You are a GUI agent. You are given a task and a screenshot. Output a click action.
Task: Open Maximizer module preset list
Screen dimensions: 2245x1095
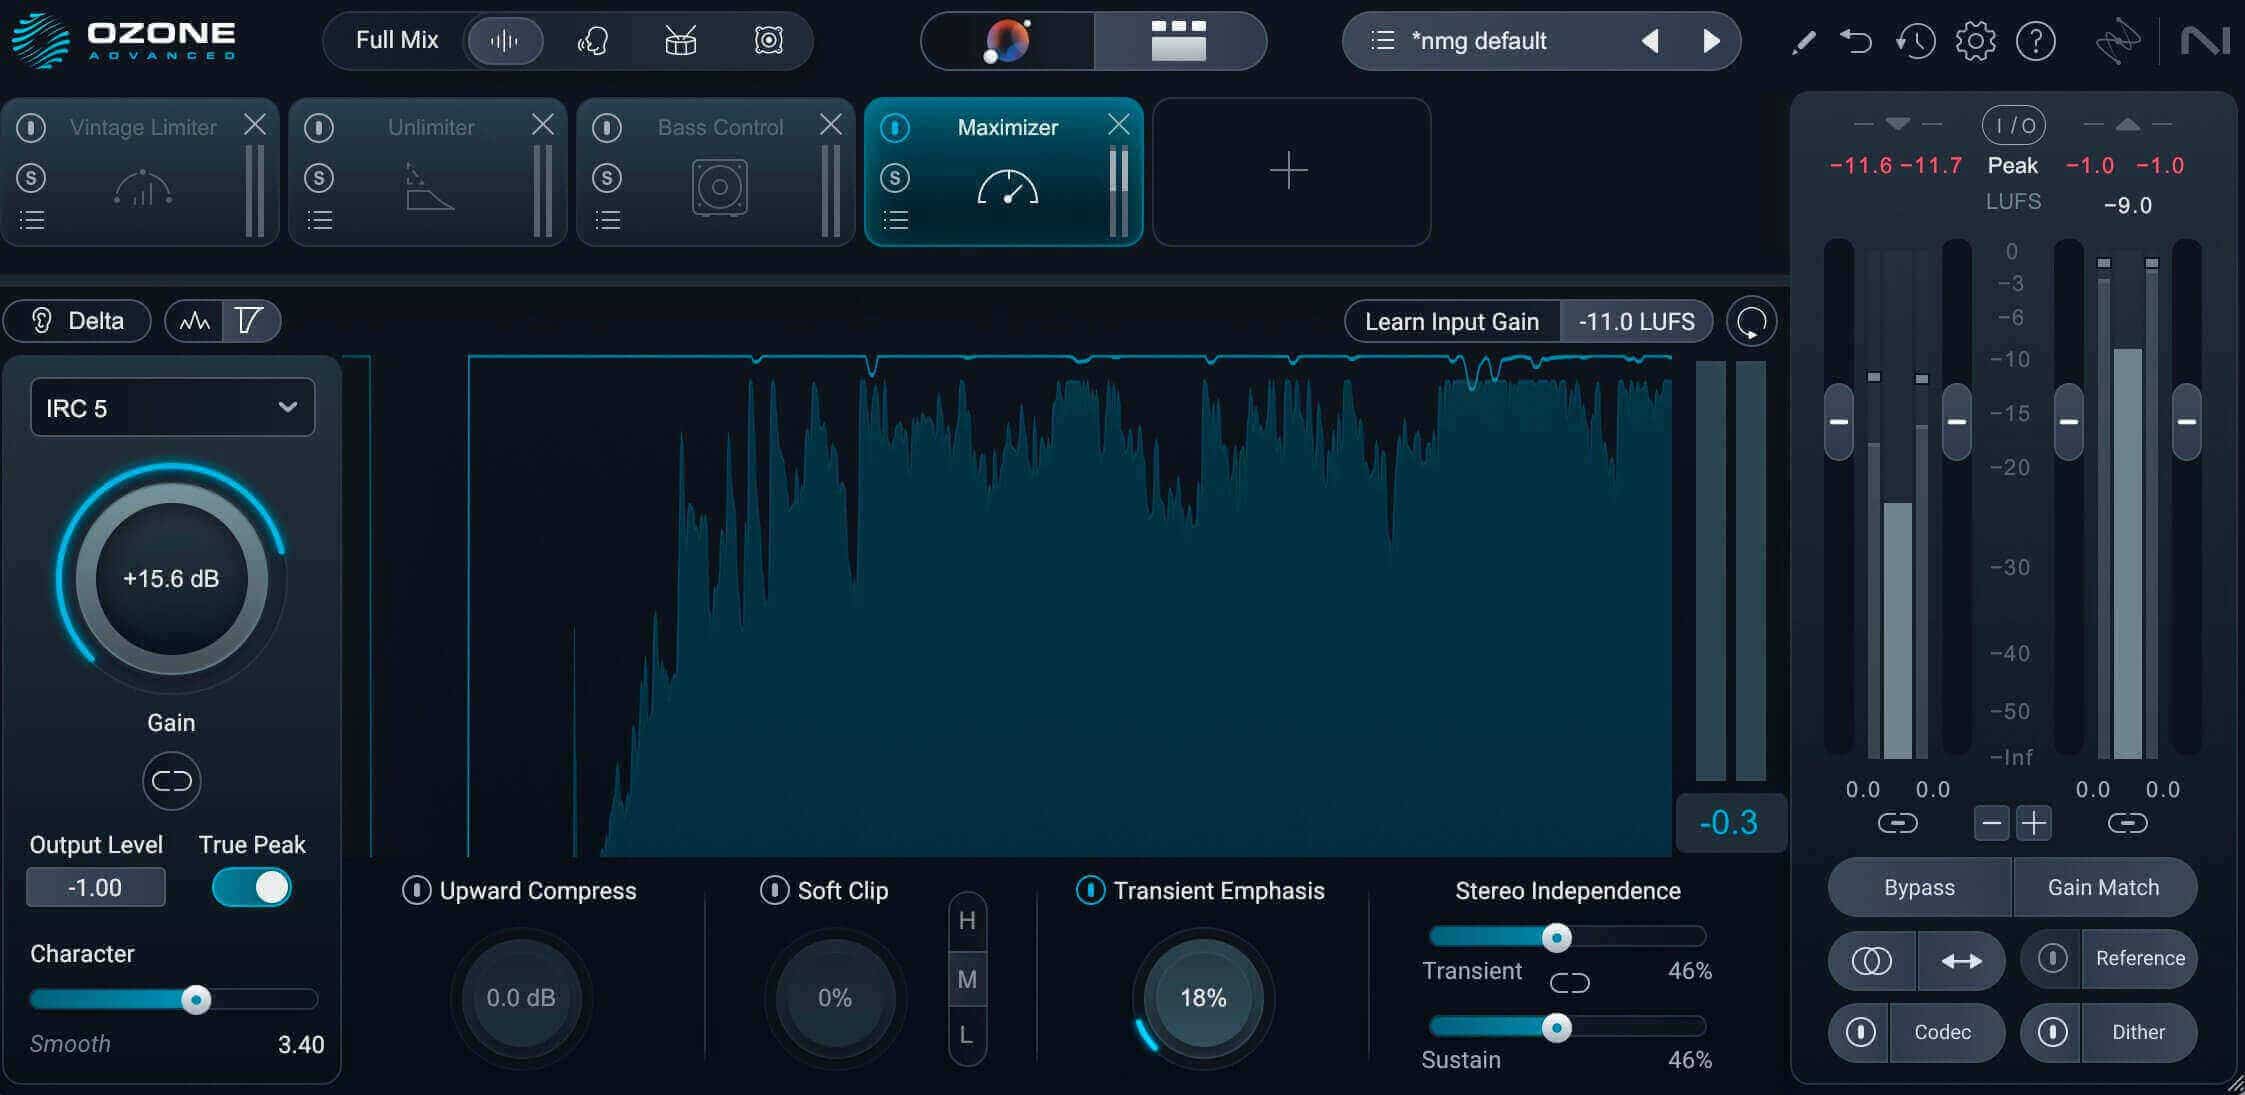(x=896, y=220)
